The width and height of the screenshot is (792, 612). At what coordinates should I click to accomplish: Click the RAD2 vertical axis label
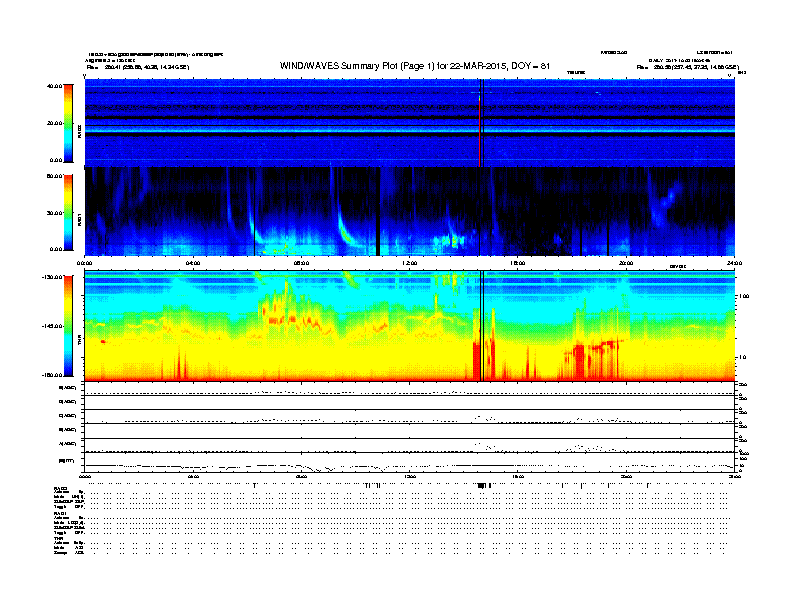click(x=79, y=131)
